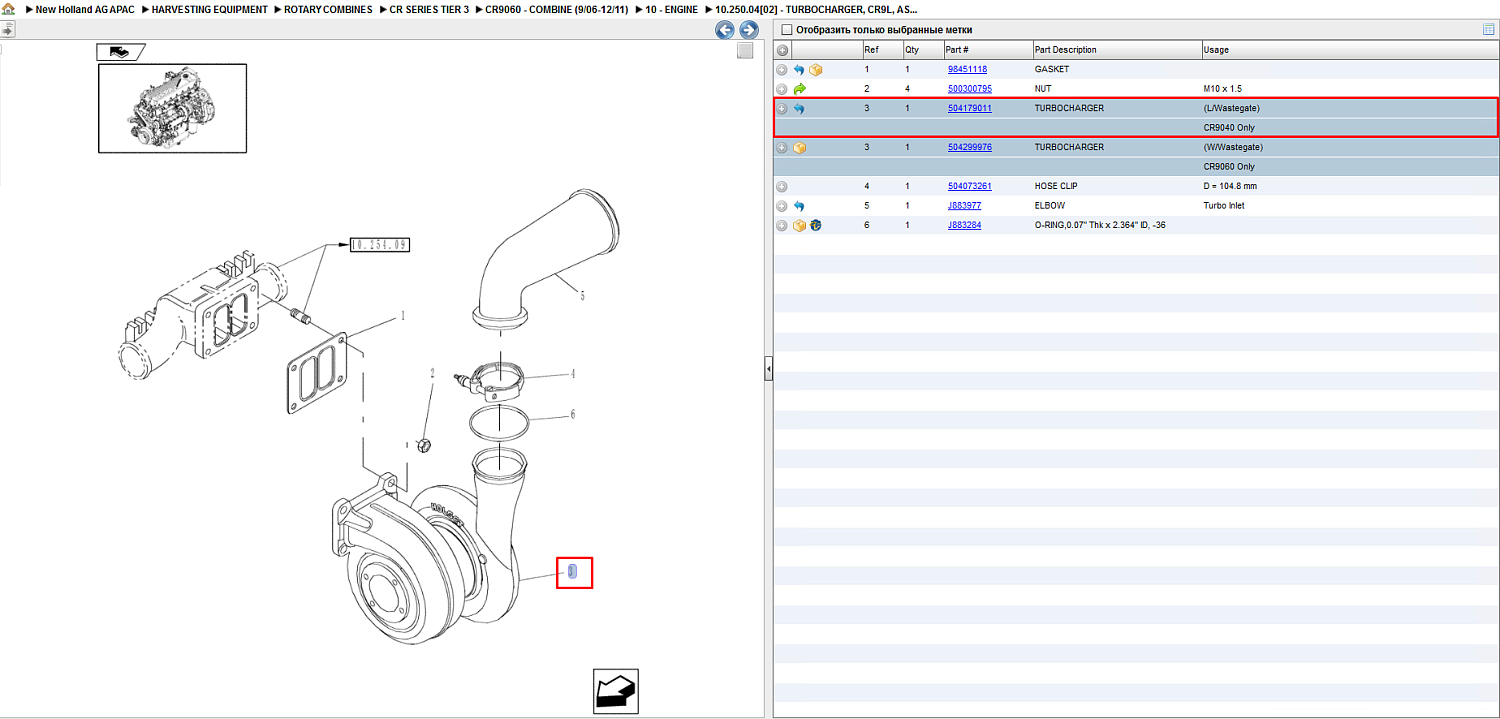The width and height of the screenshot is (1500, 719).
Task: Click the blue arrow icon in ELBOW row
Action: click(799, 206)
